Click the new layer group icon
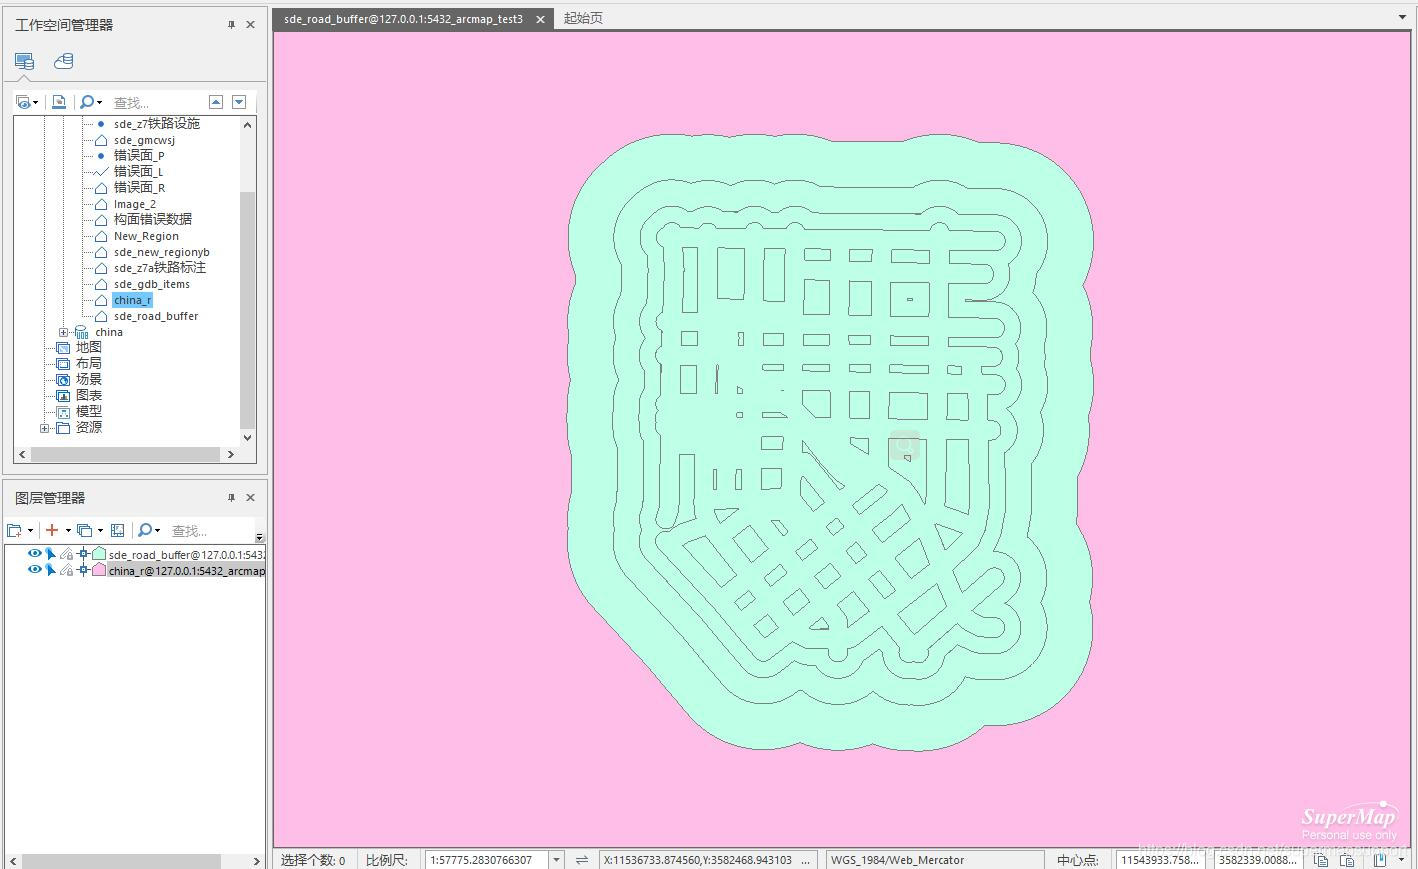The image size is (1418, 869). pyautogui.click(x=14, y=531)
